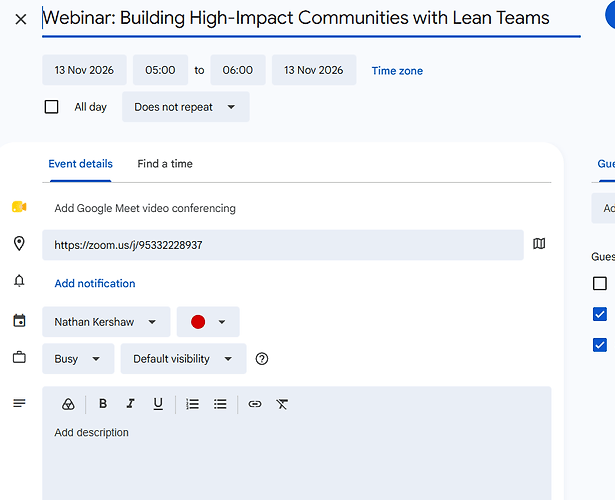Open start time 05:00 picker
Viewport: 615px width, 500px height.
tap(160, 70)
